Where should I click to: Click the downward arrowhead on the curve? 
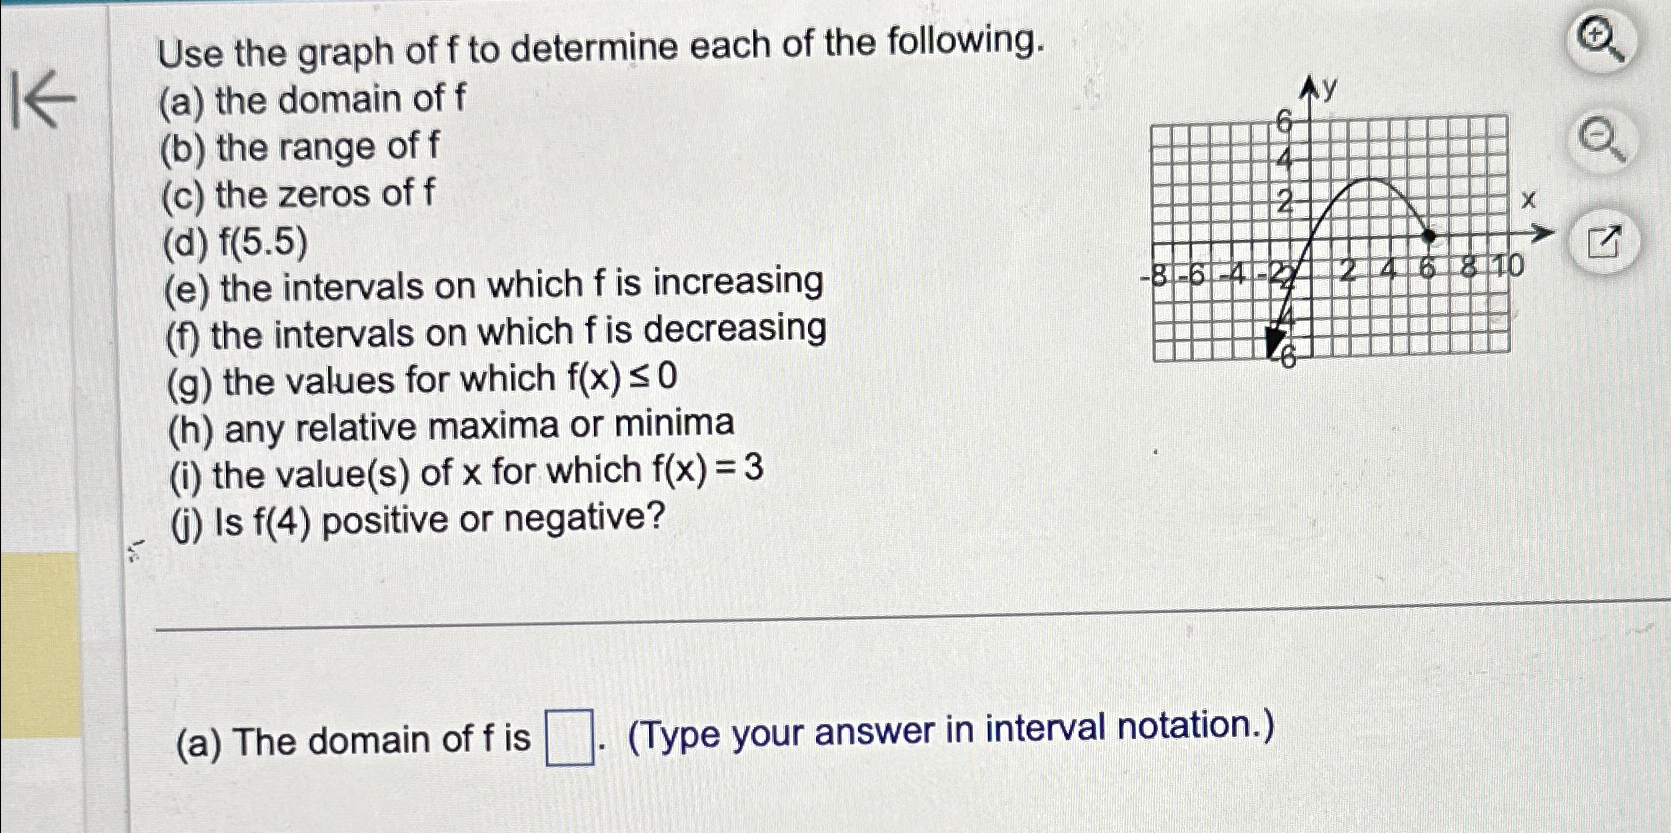click(x=1274, y=345)
